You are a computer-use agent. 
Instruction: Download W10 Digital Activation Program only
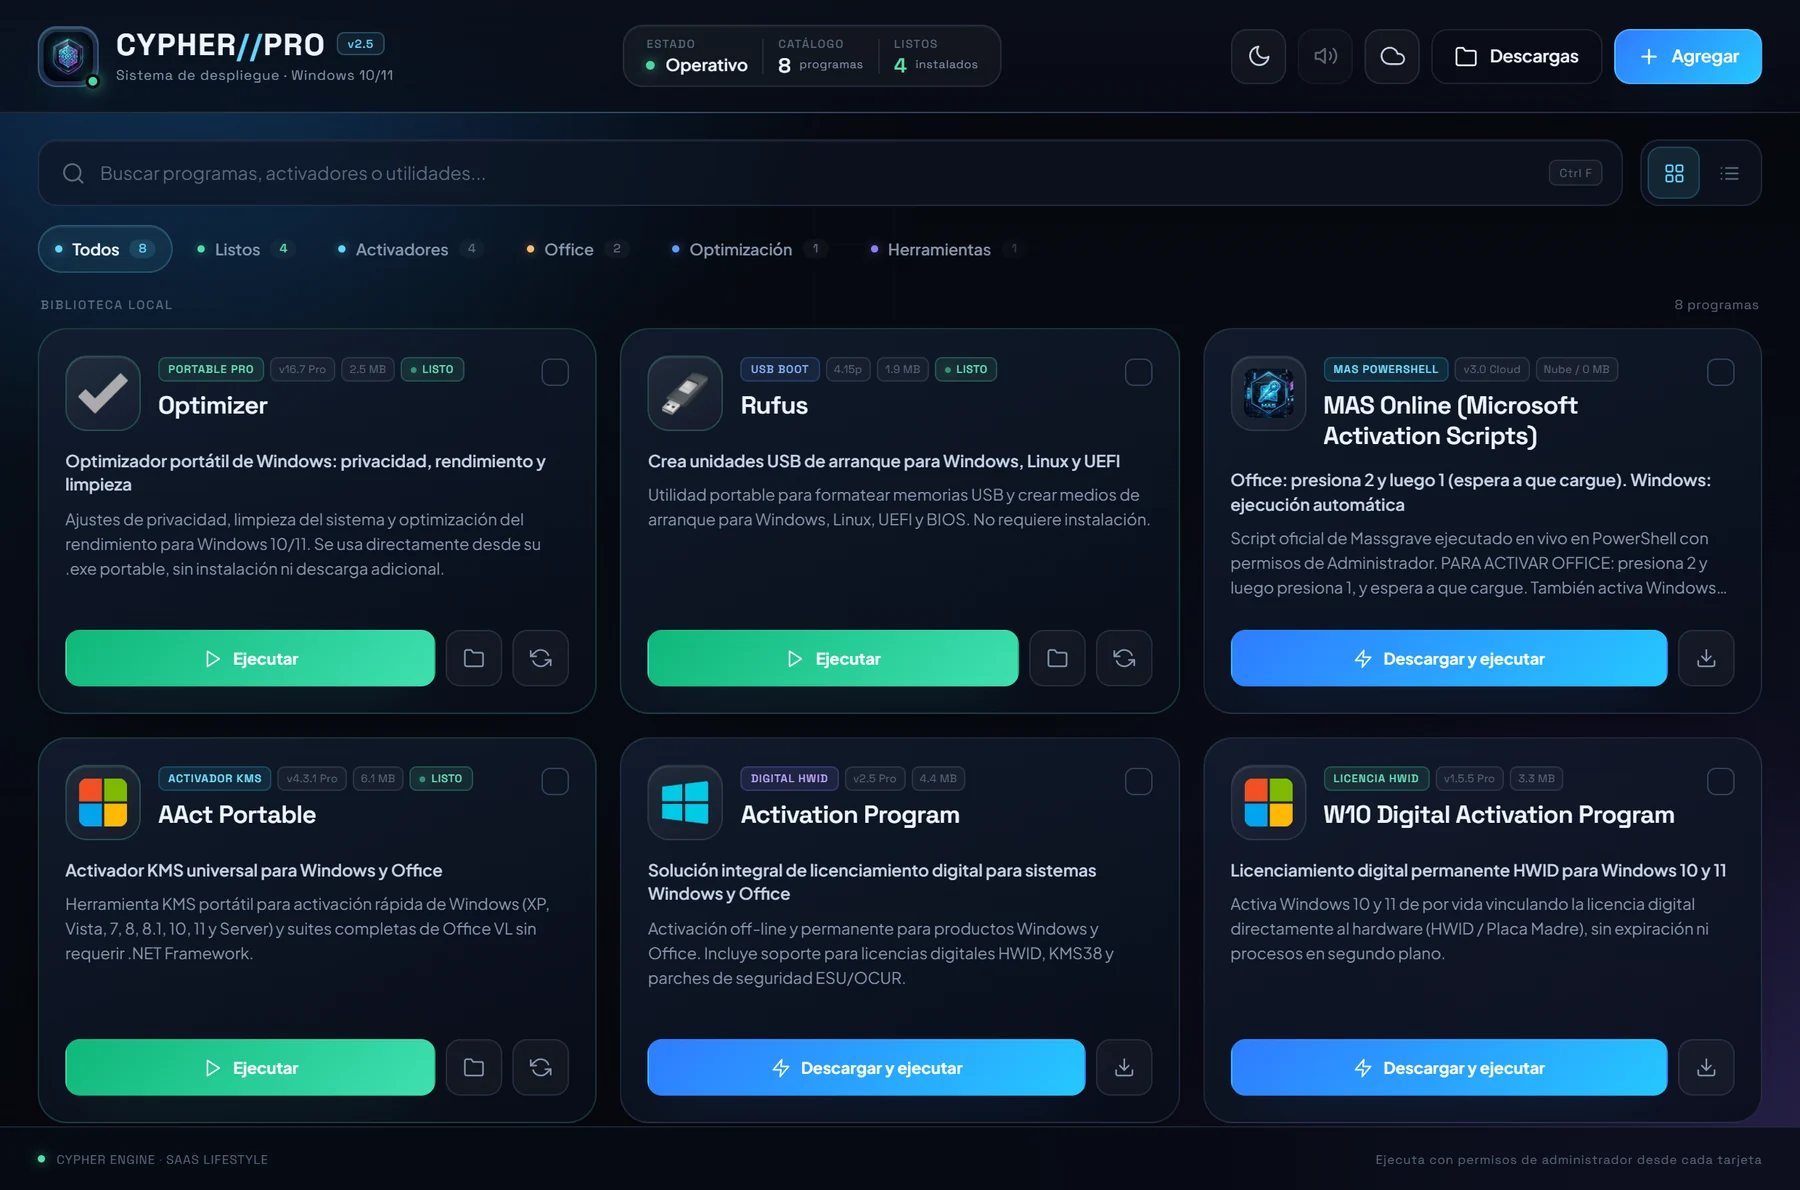point(1706,1067)
